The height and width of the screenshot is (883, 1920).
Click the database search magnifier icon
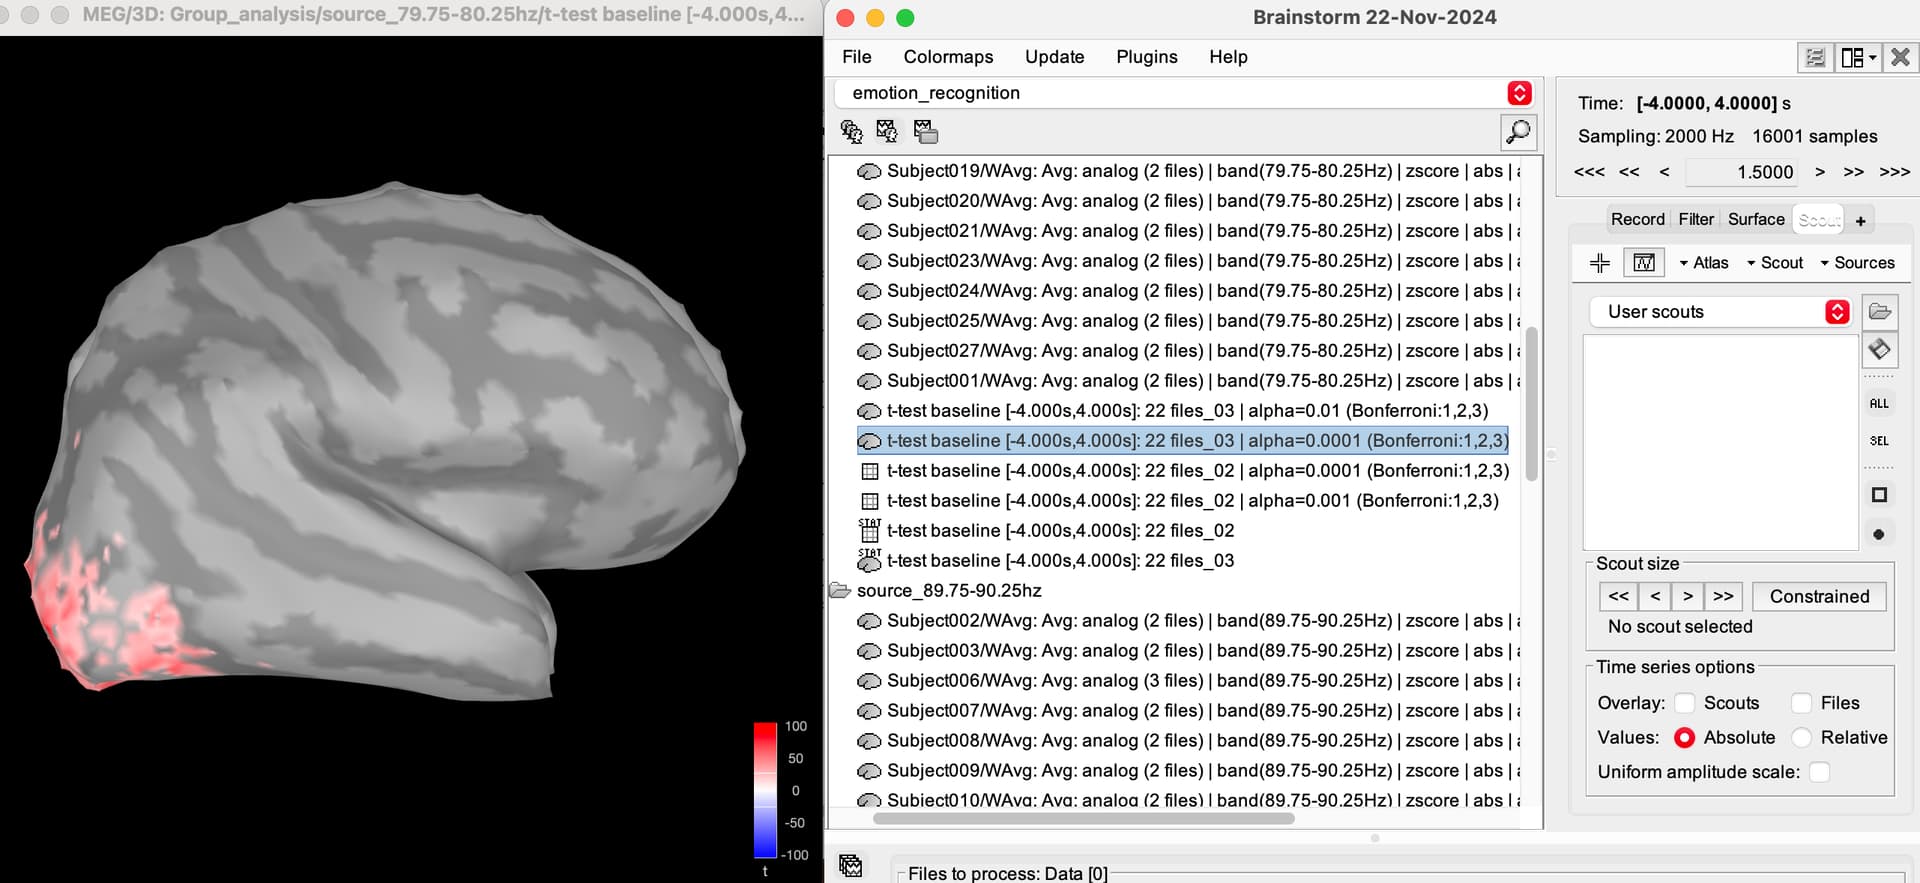(1518, 132)
